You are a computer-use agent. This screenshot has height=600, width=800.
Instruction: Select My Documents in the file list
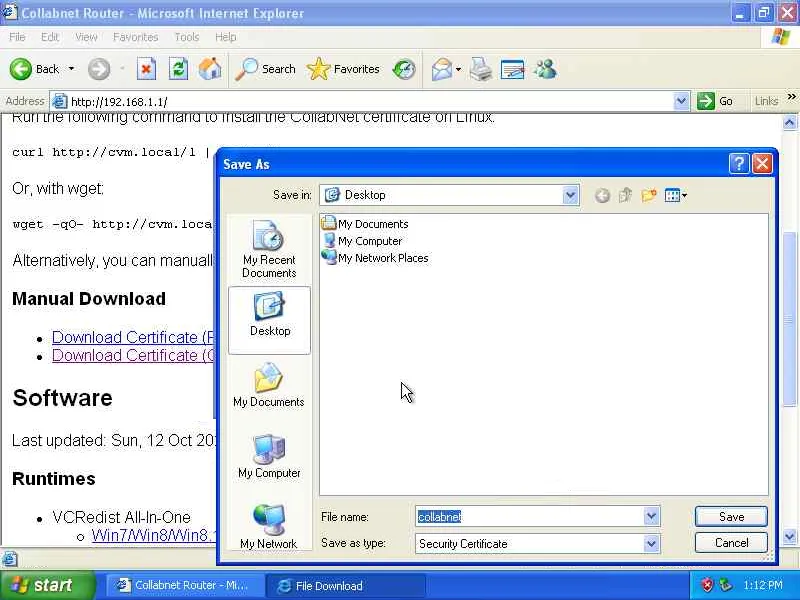[365, 223]
